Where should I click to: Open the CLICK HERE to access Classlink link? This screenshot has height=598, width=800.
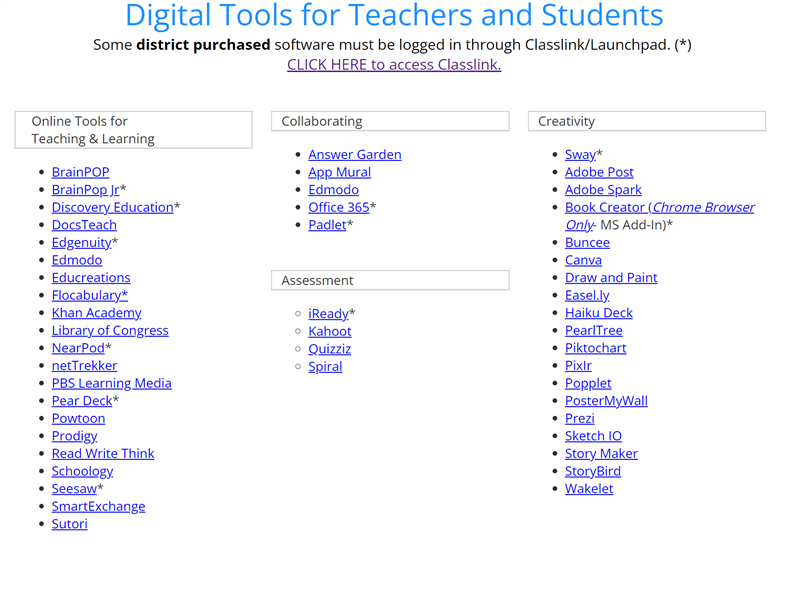tap(394, 65)
